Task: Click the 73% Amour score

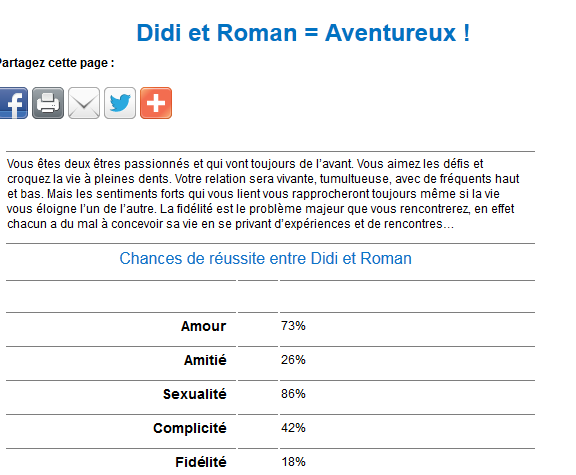Action: point(293,326)
